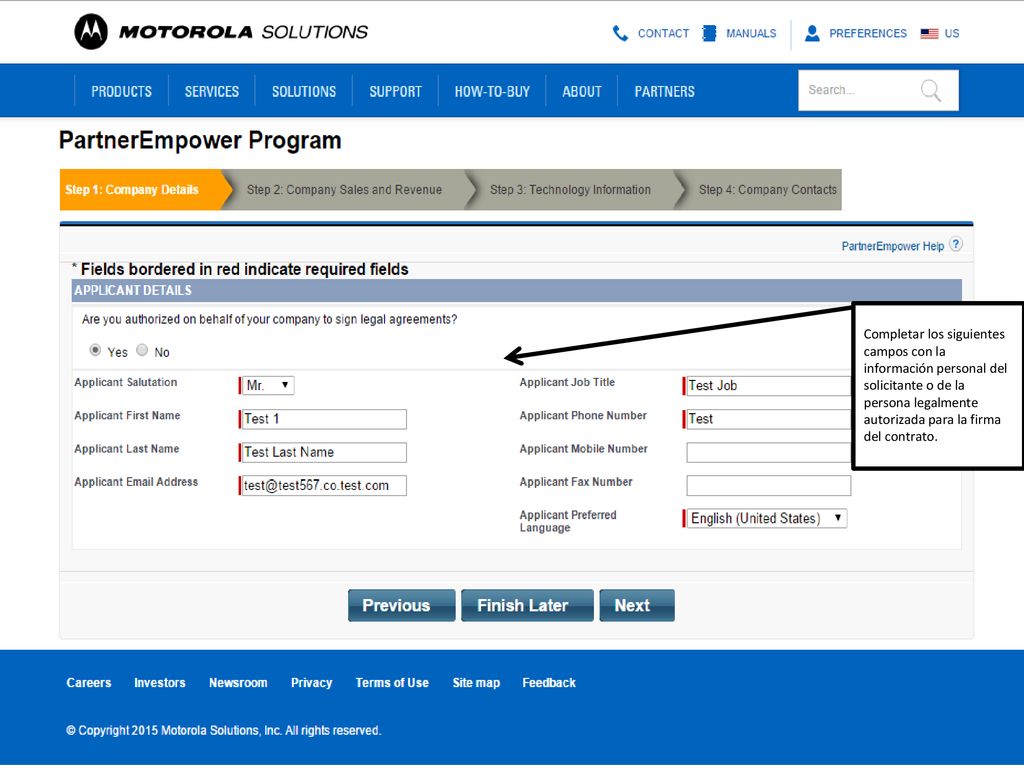
Task: Click the Applicant First Name field
Action: tap(323, 419)
